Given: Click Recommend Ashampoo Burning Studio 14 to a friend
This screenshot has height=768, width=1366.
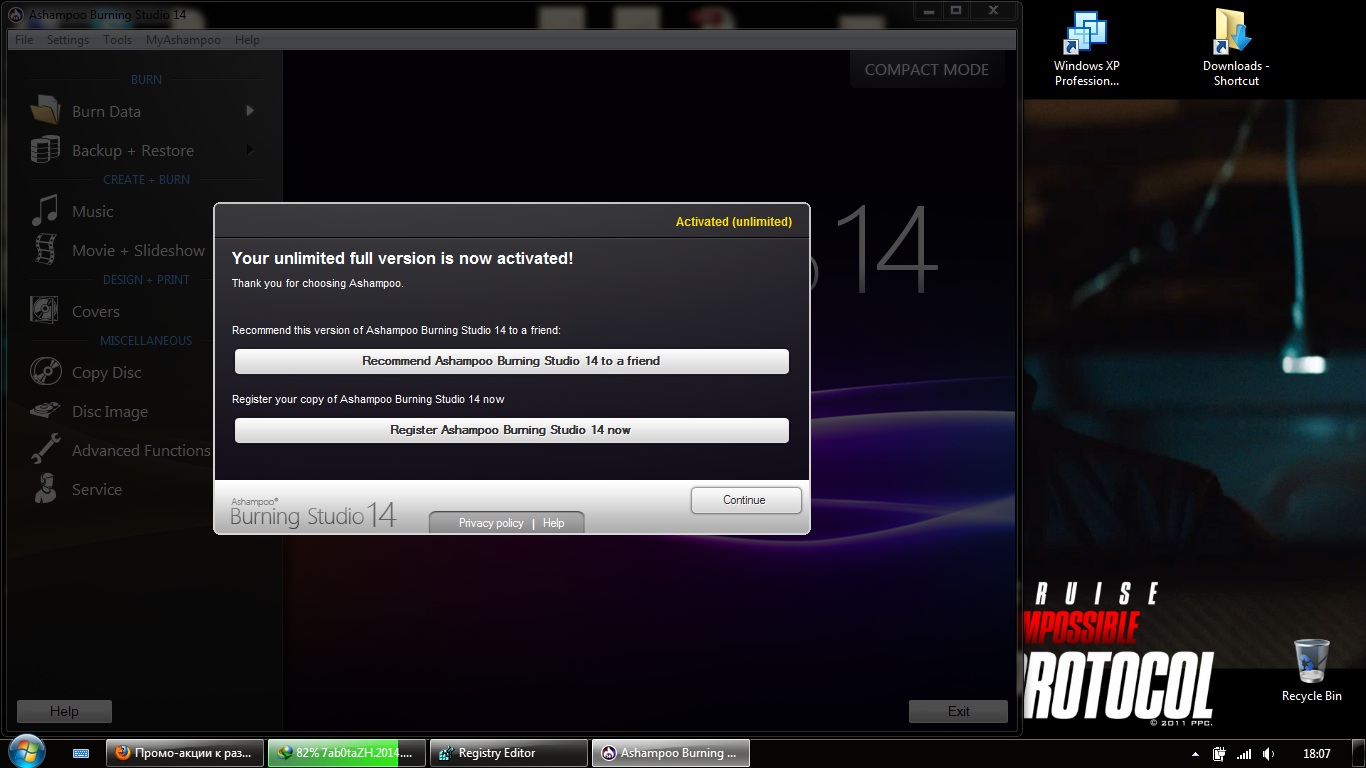Looking at the screenshot, I should click(511, 361).
